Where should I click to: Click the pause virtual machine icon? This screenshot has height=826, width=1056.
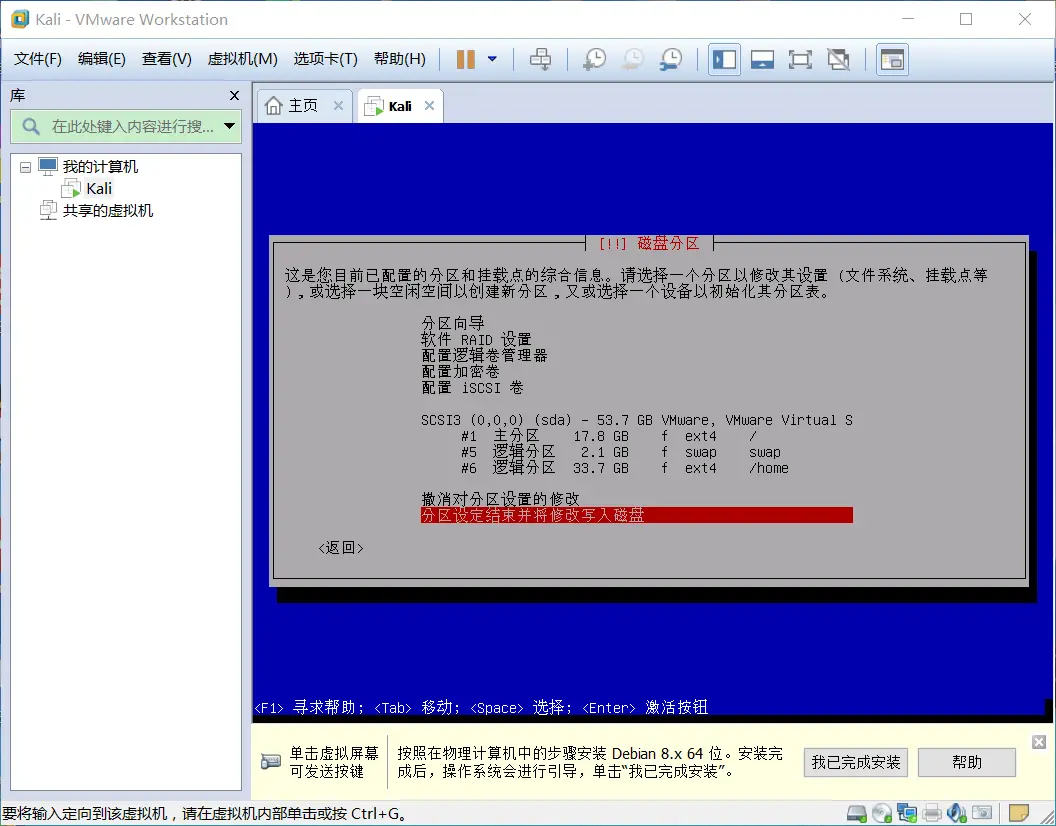click(465, 59)
